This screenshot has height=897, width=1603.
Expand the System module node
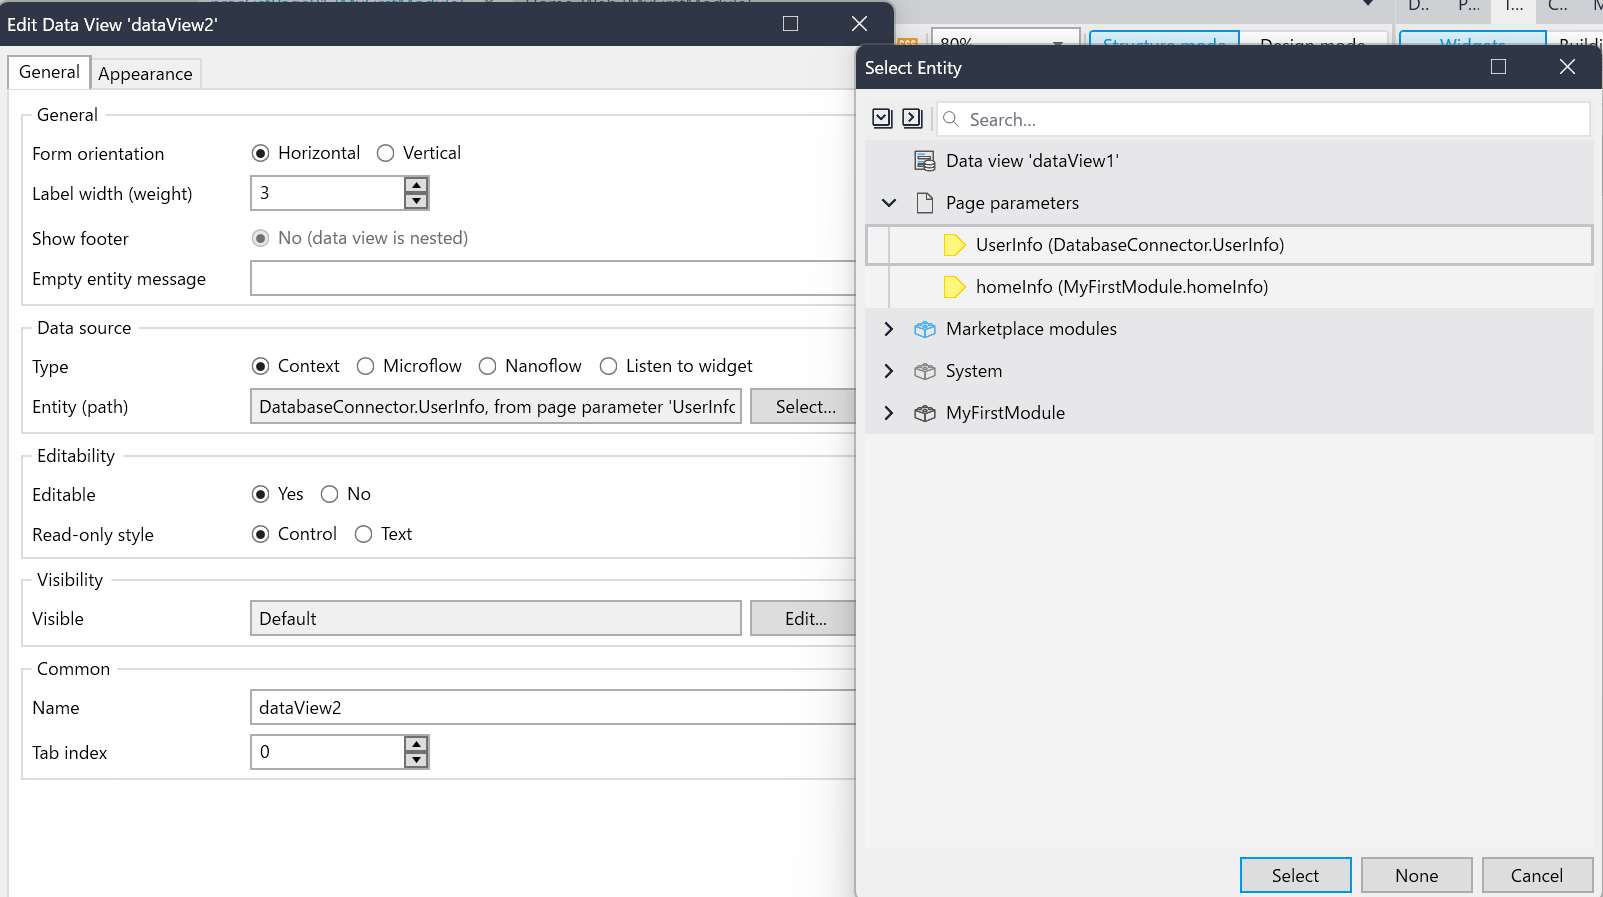point(888,371)
